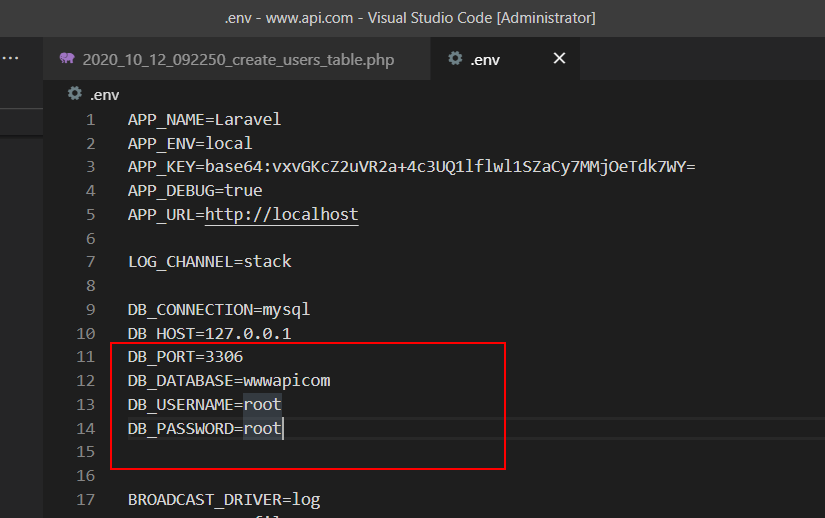Click the DB_HOST=127.0.0.1 line

[x=209, y=333]
